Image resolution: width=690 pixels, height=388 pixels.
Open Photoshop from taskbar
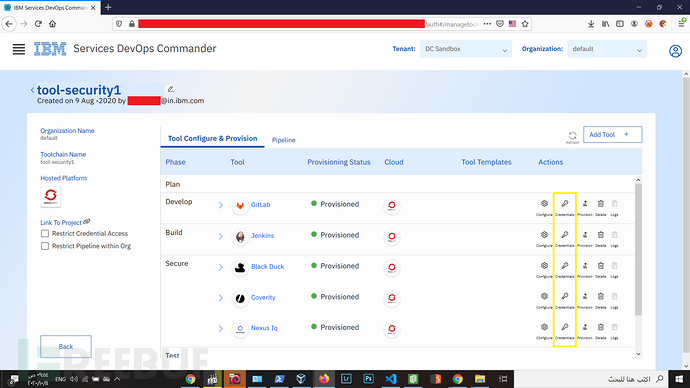368,379
